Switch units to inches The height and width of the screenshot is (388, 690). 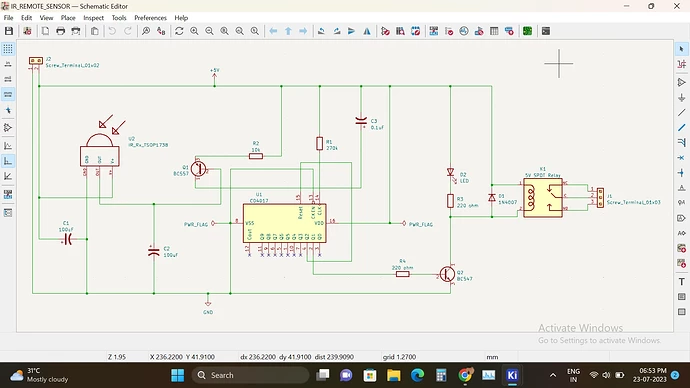(8, 64)
